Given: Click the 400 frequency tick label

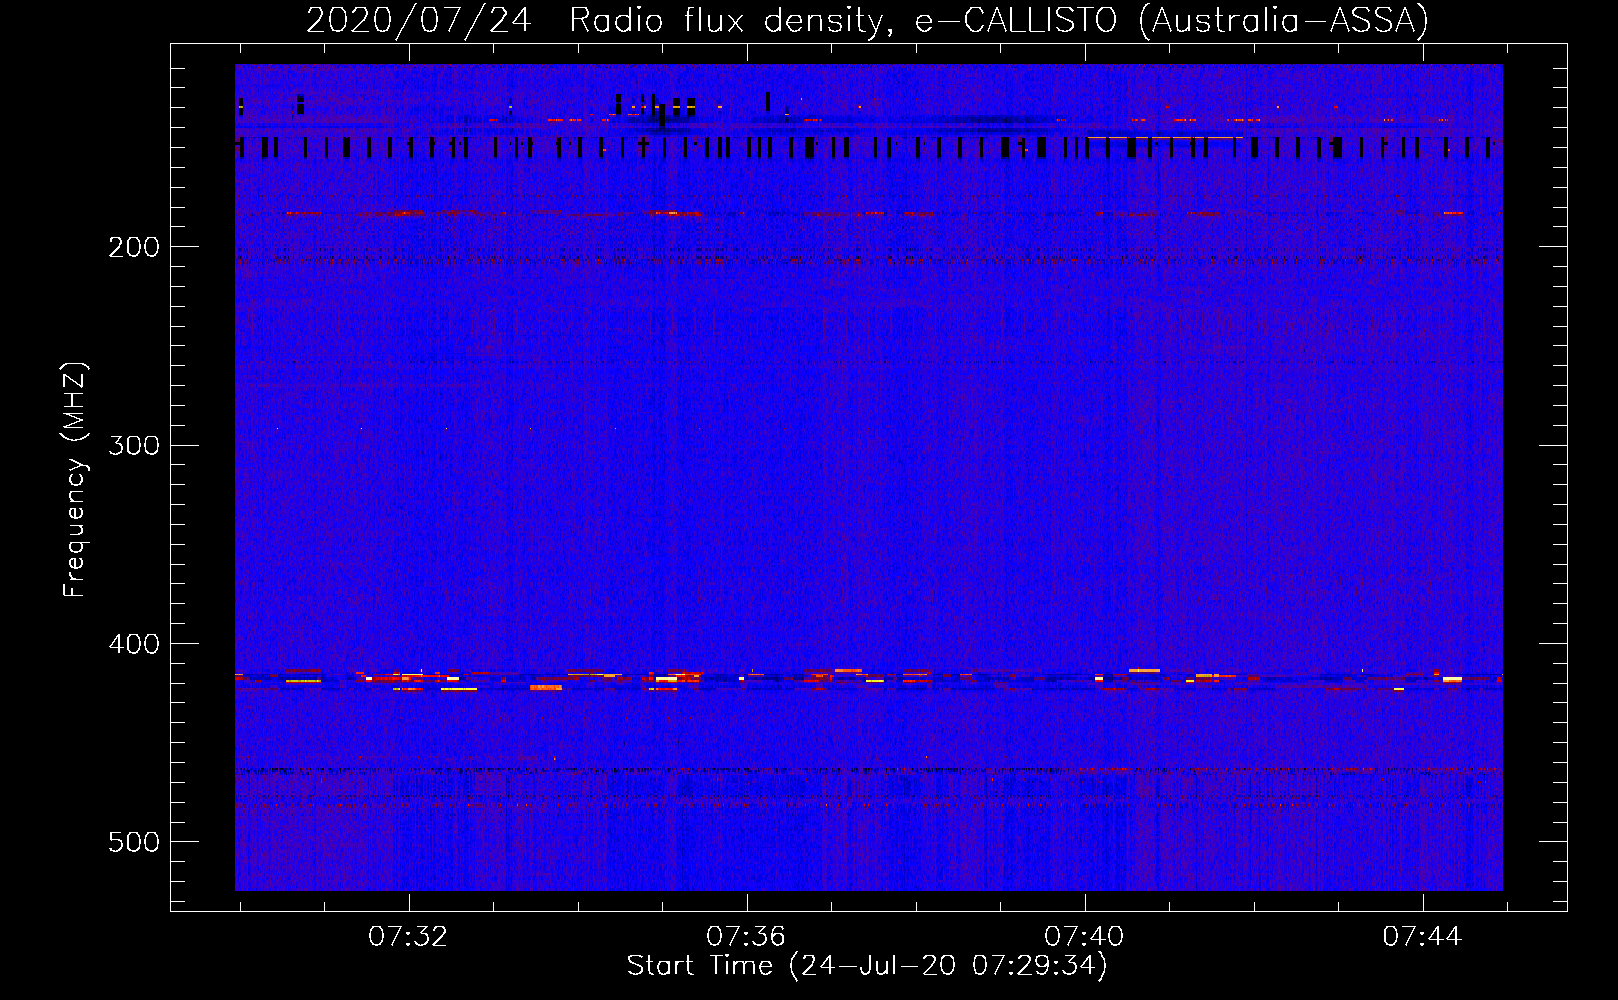Looking at the screenshot, I should (134, 644).
